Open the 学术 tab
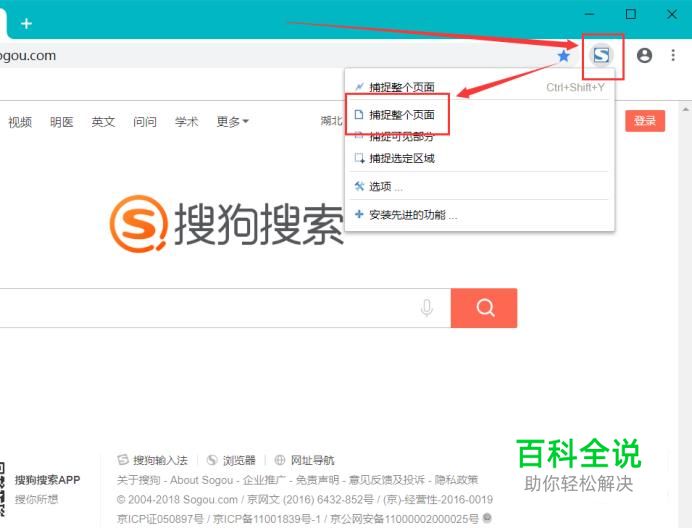The height and width of the screenshot is (528, 692). [187, 121]
